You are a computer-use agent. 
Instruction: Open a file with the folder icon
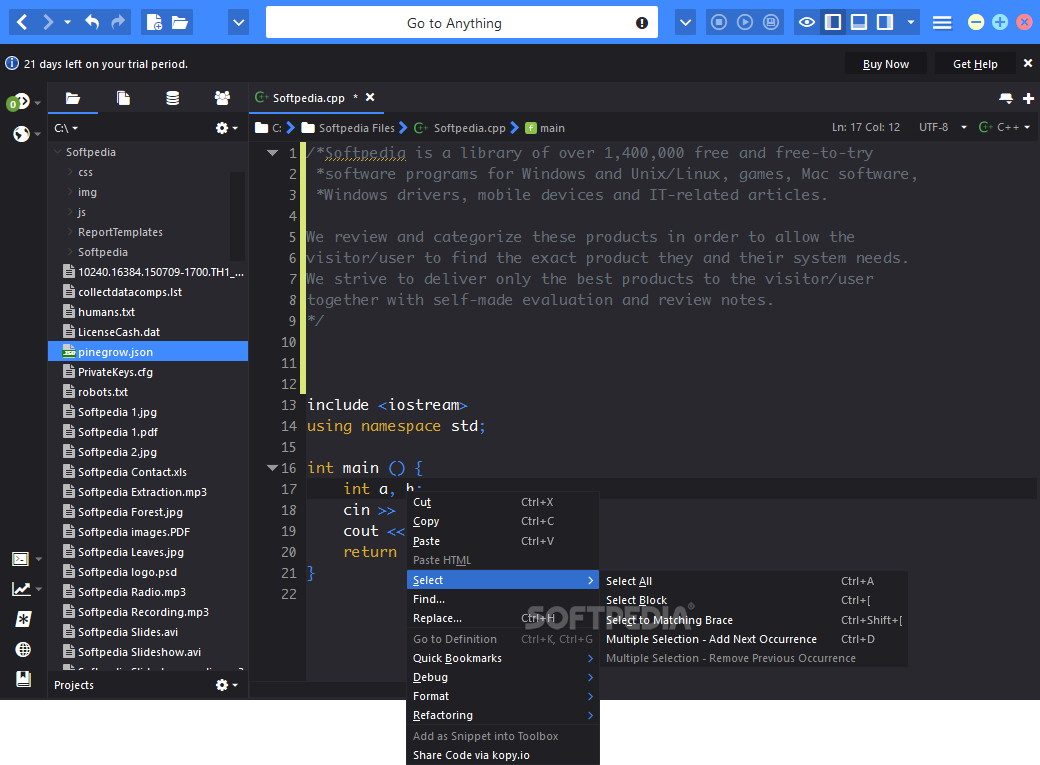(x=180, y=23)
